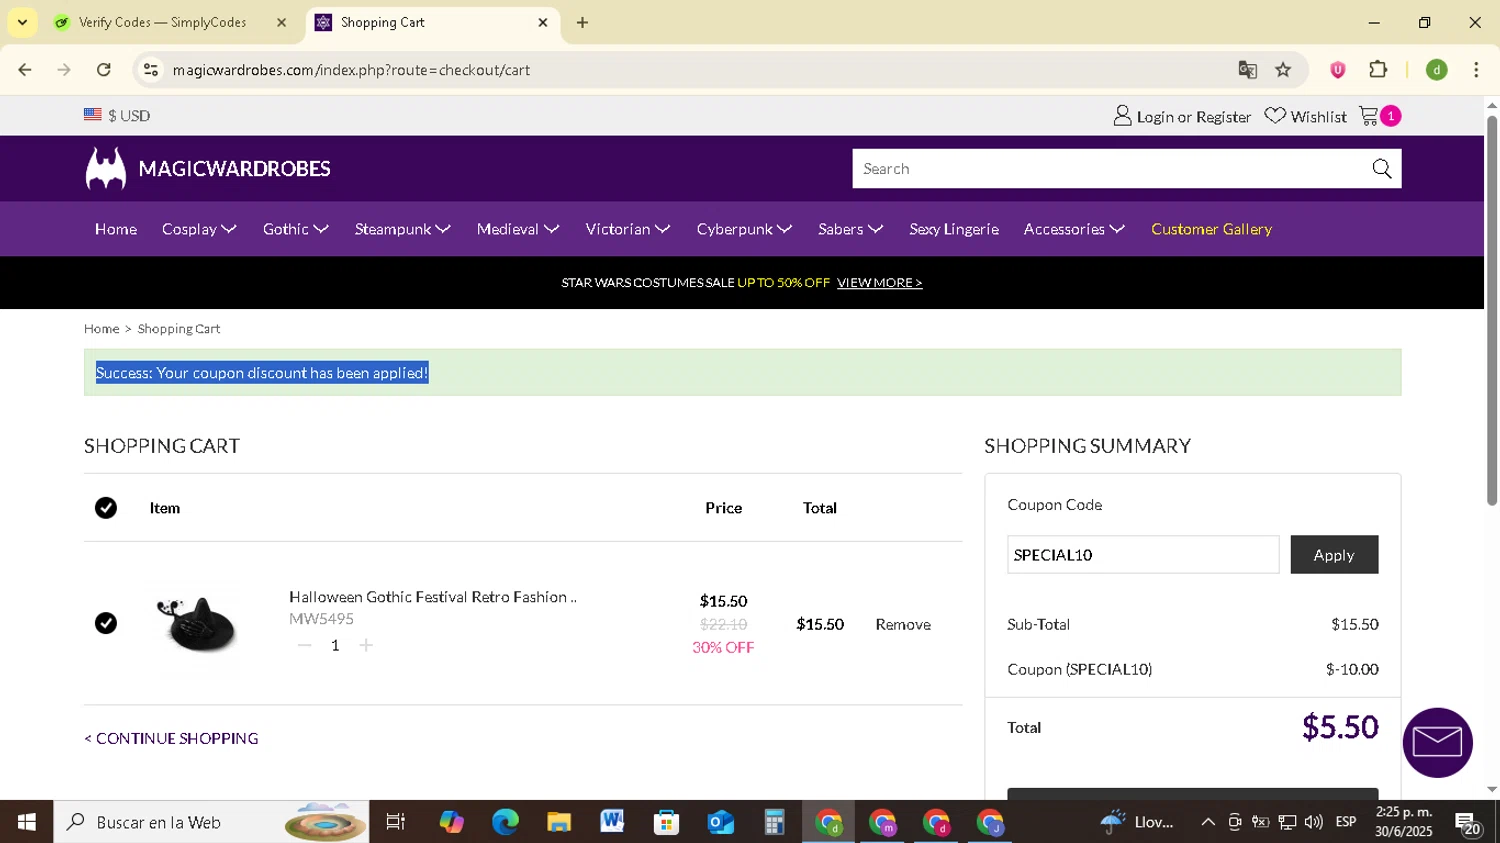
Task: Expand the Gothic menu
Action: click(295, 229)
